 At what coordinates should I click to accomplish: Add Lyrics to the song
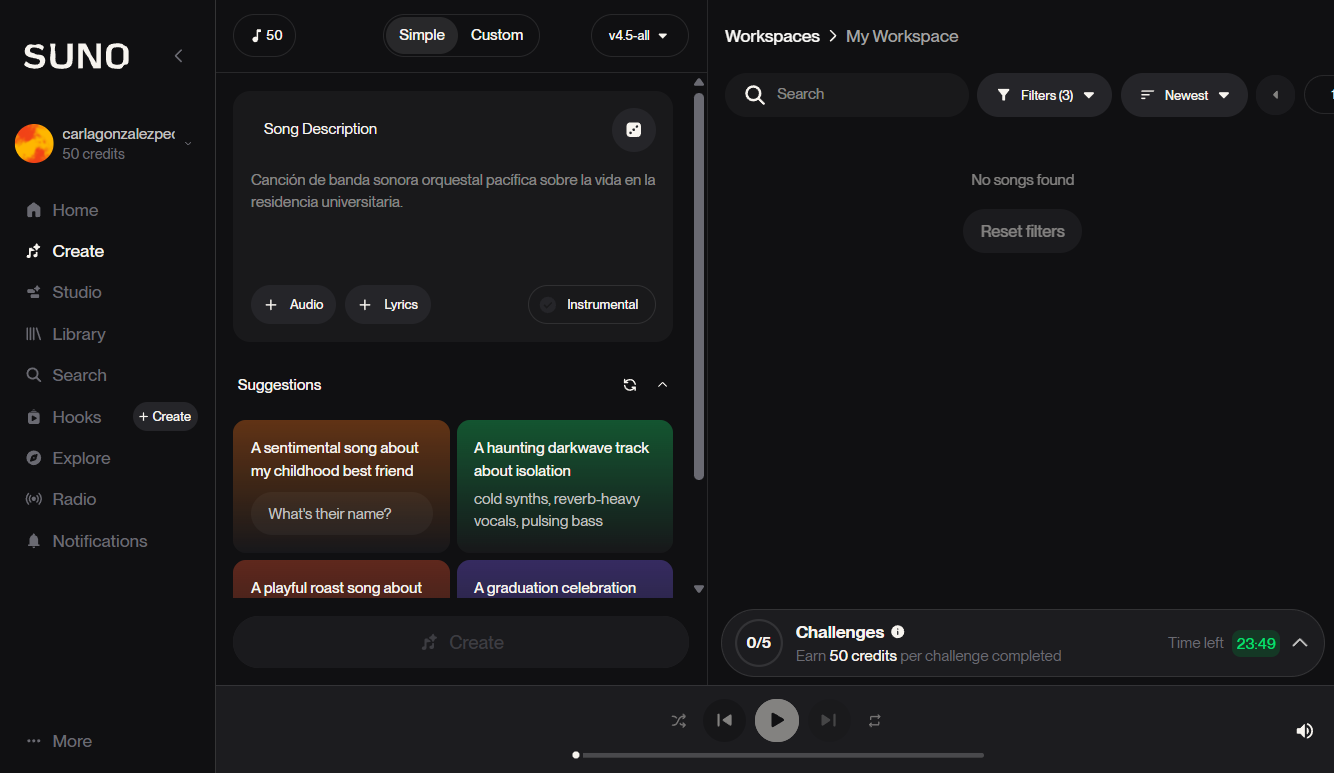(388, 305)
